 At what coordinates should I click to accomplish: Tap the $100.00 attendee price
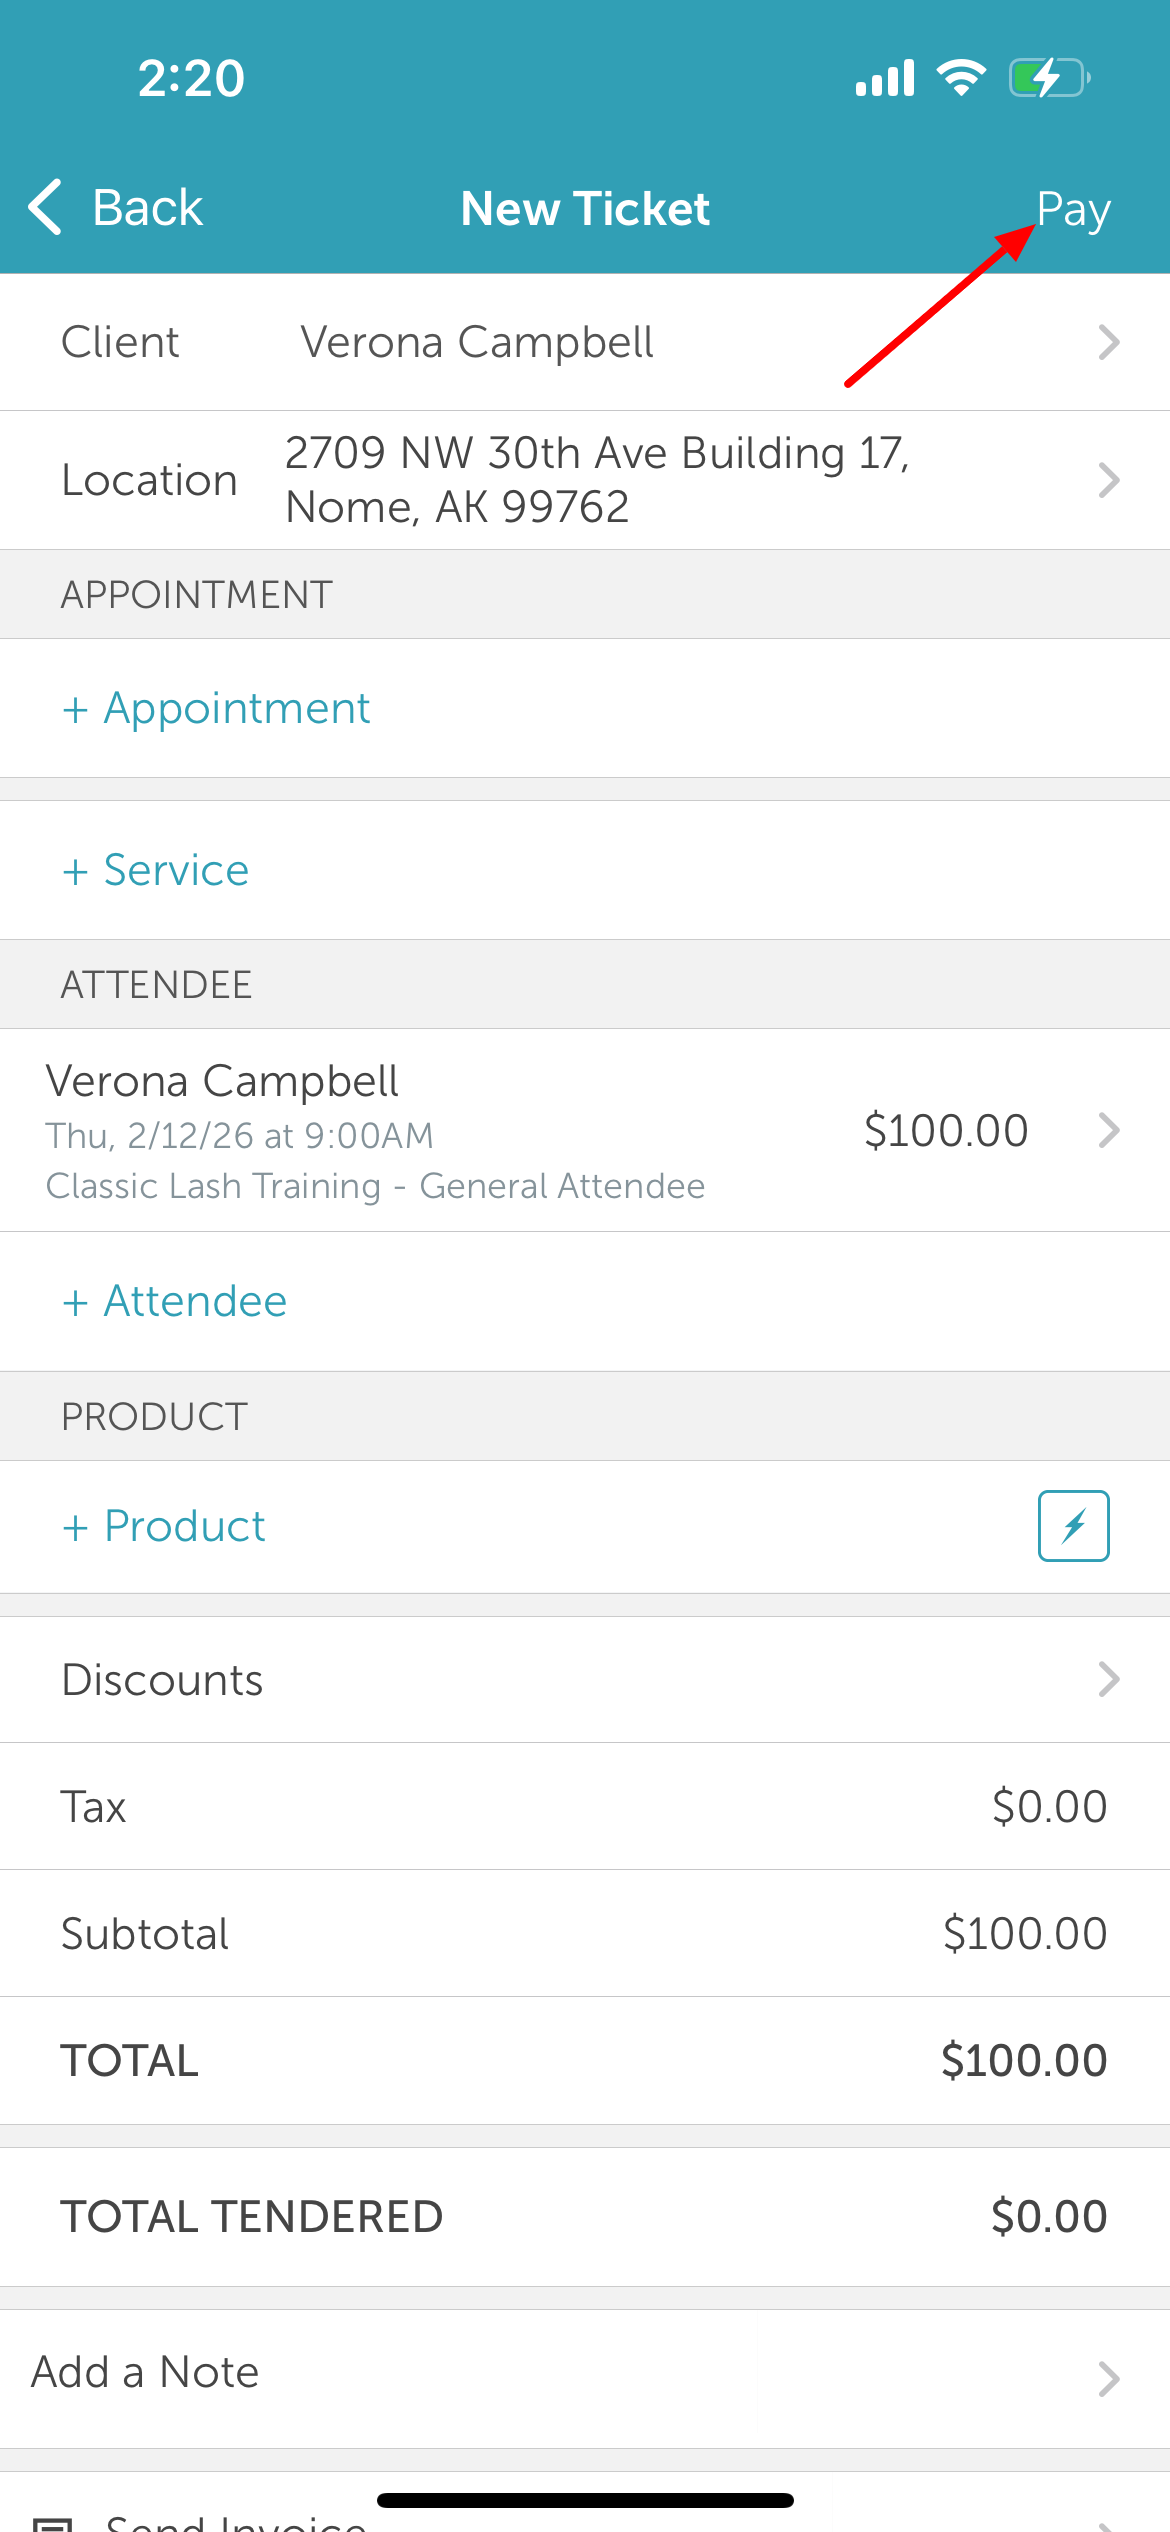pyautogui.click(x=946, y=1131)
